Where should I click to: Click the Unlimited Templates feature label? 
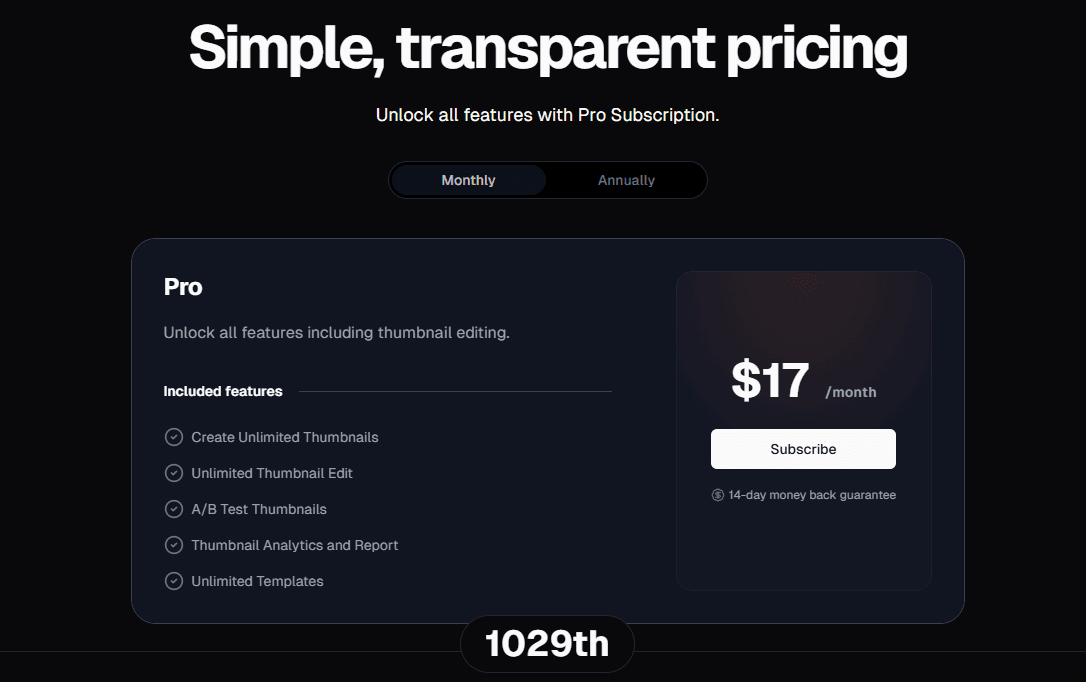tap(257, 581)
